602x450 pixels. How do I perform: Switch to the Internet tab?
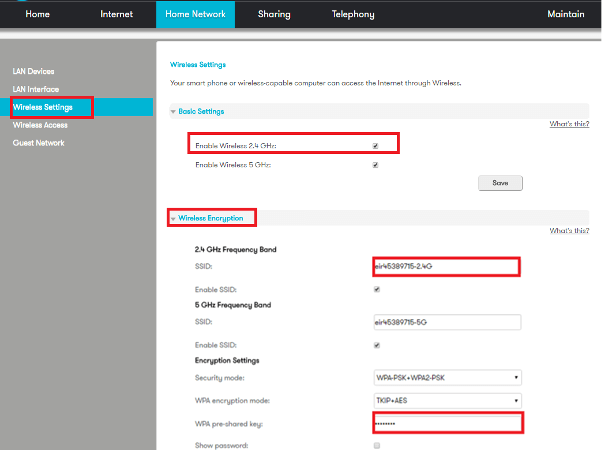117,14
